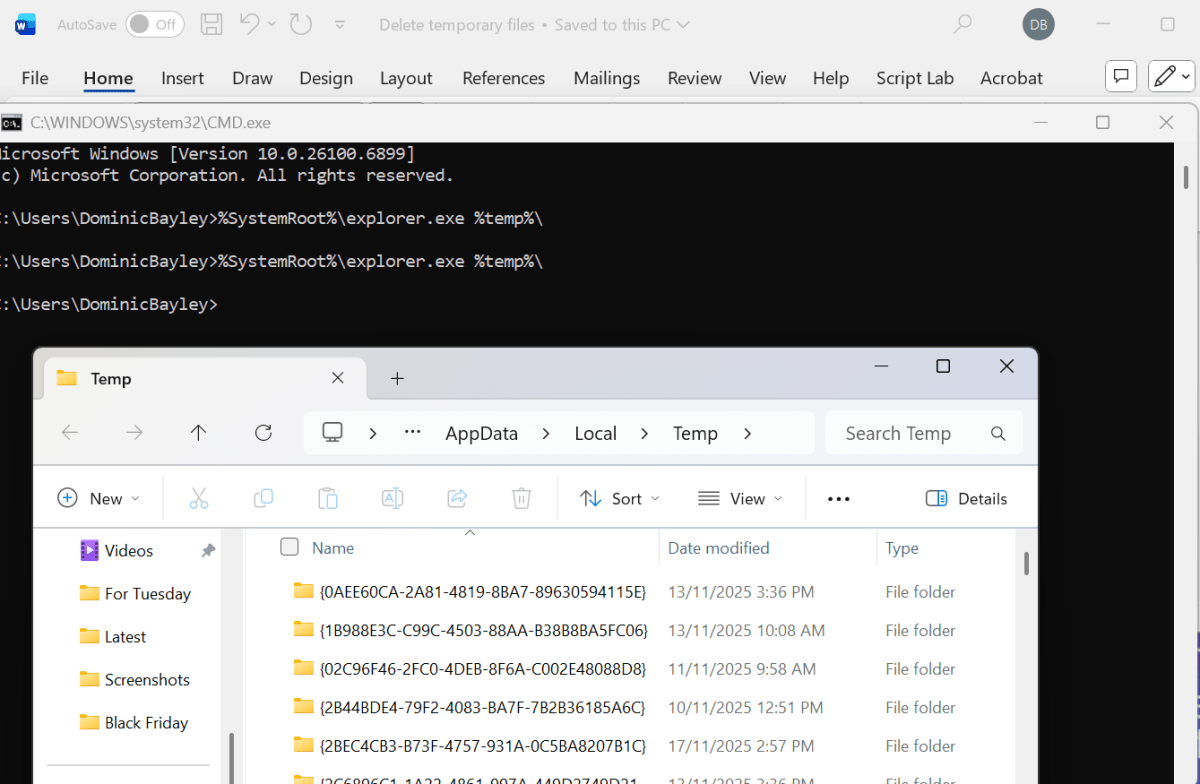Open the Sort dropdown menu
The height and width of the screenshot is (784, 1200).
click(620, 498)
